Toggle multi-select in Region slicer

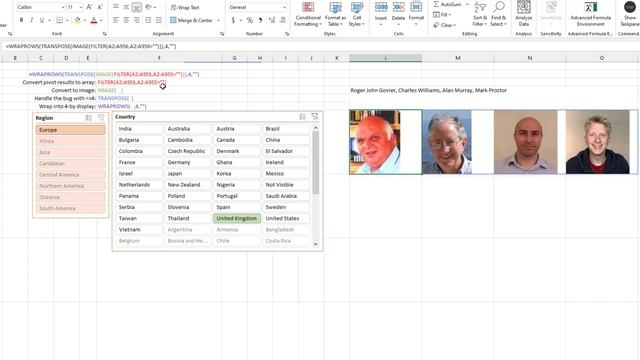click(89, 118)
